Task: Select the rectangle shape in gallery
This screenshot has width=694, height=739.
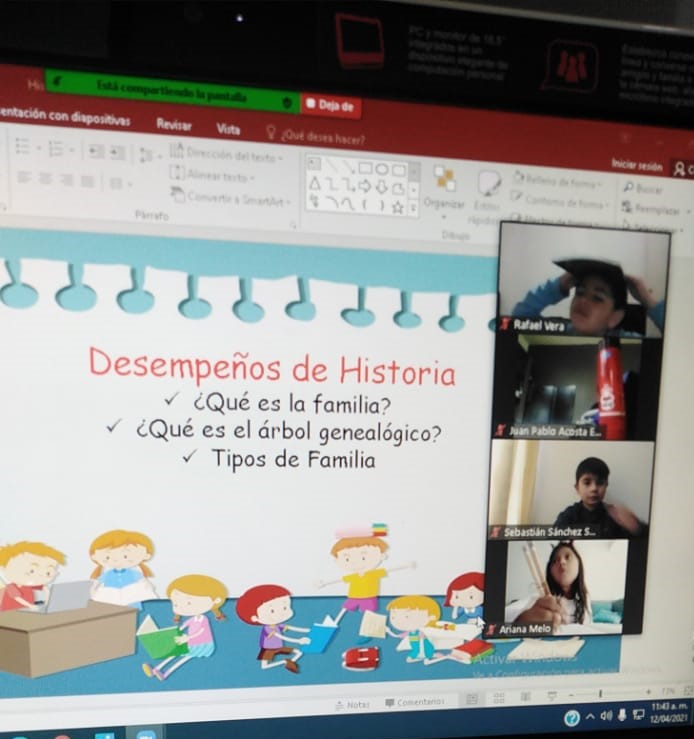Action: click(366, 167)
